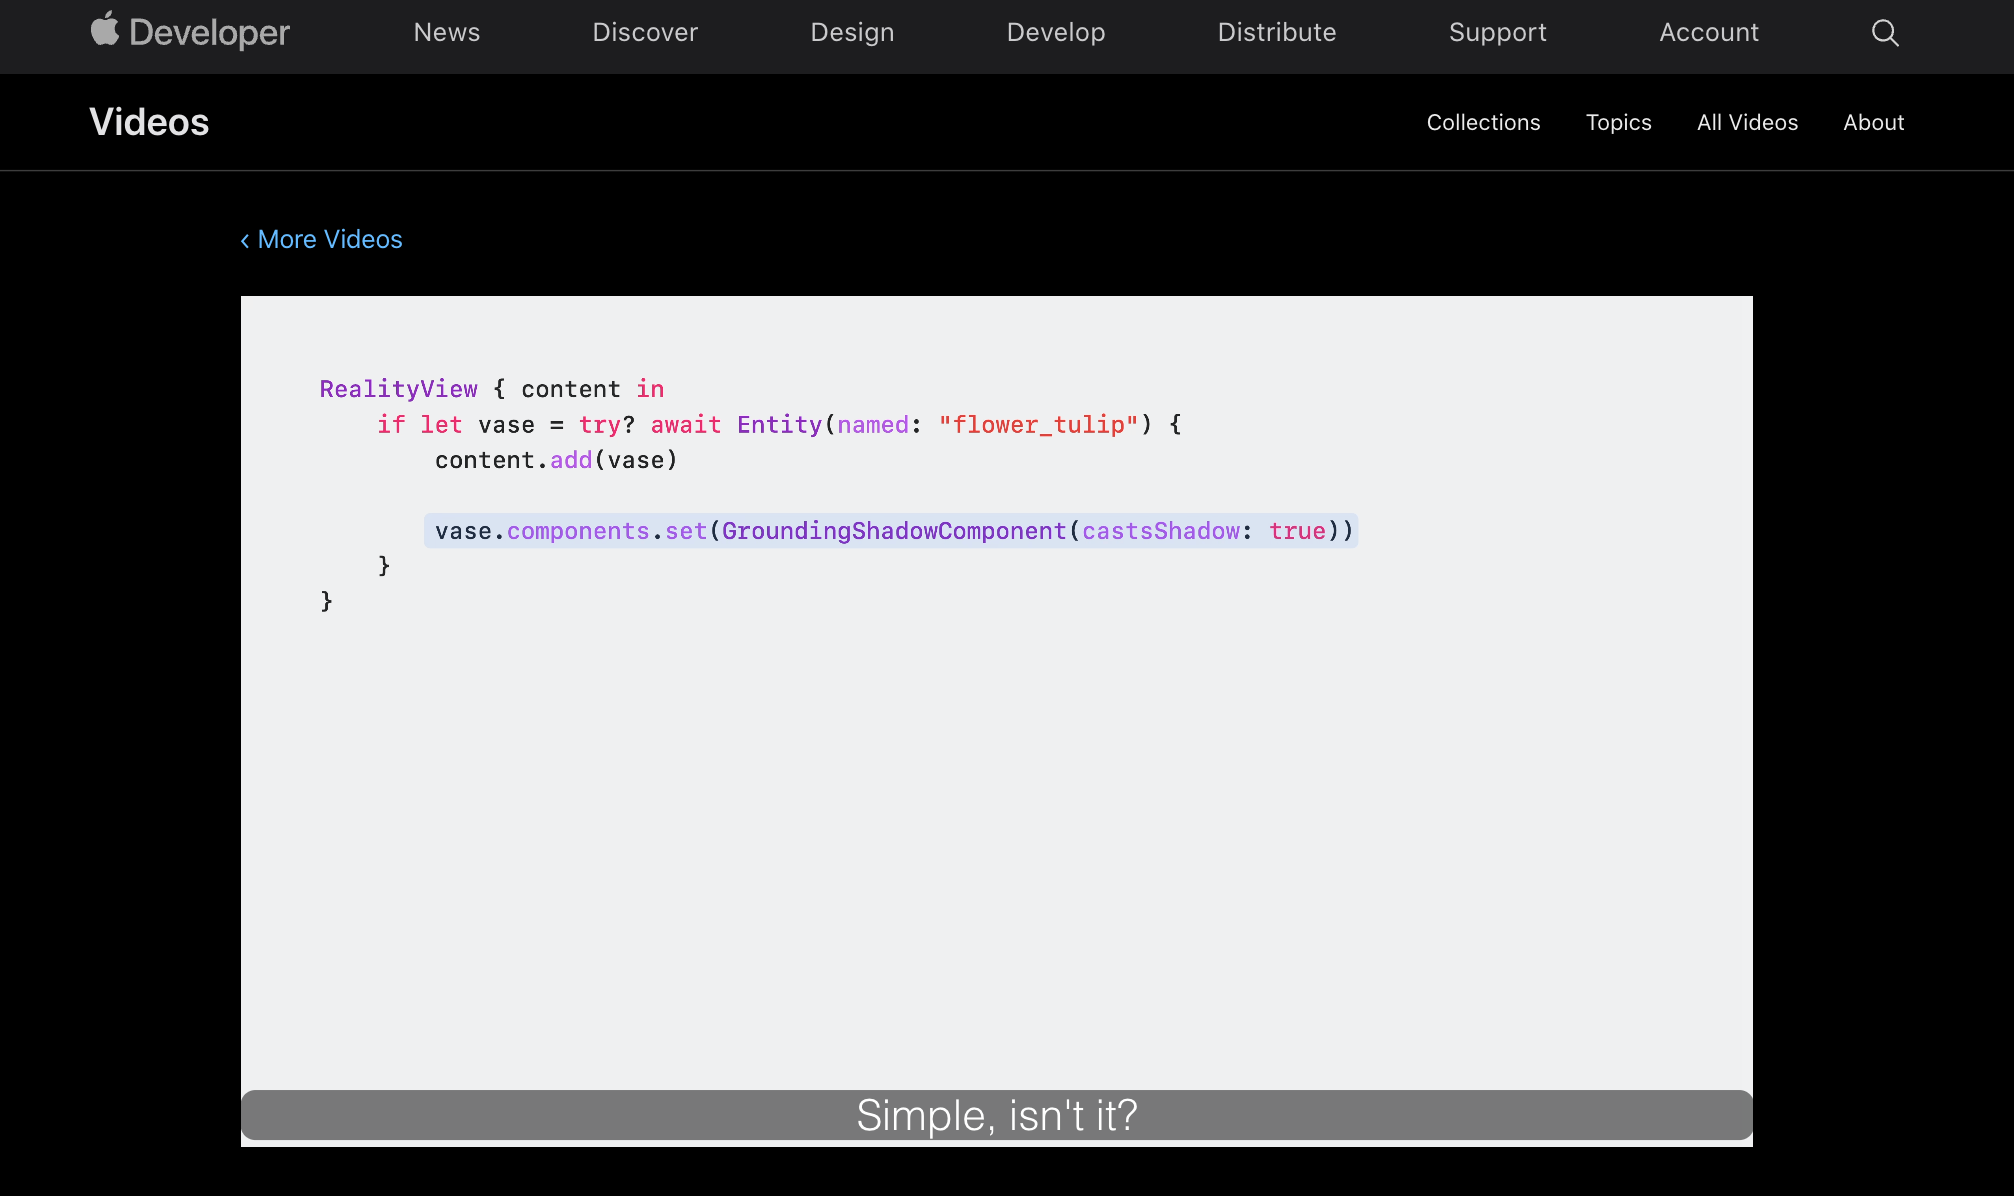This screenshot has height=1196, width=2014.
Task: Open the search magnifier icon
Action: 1884,33
